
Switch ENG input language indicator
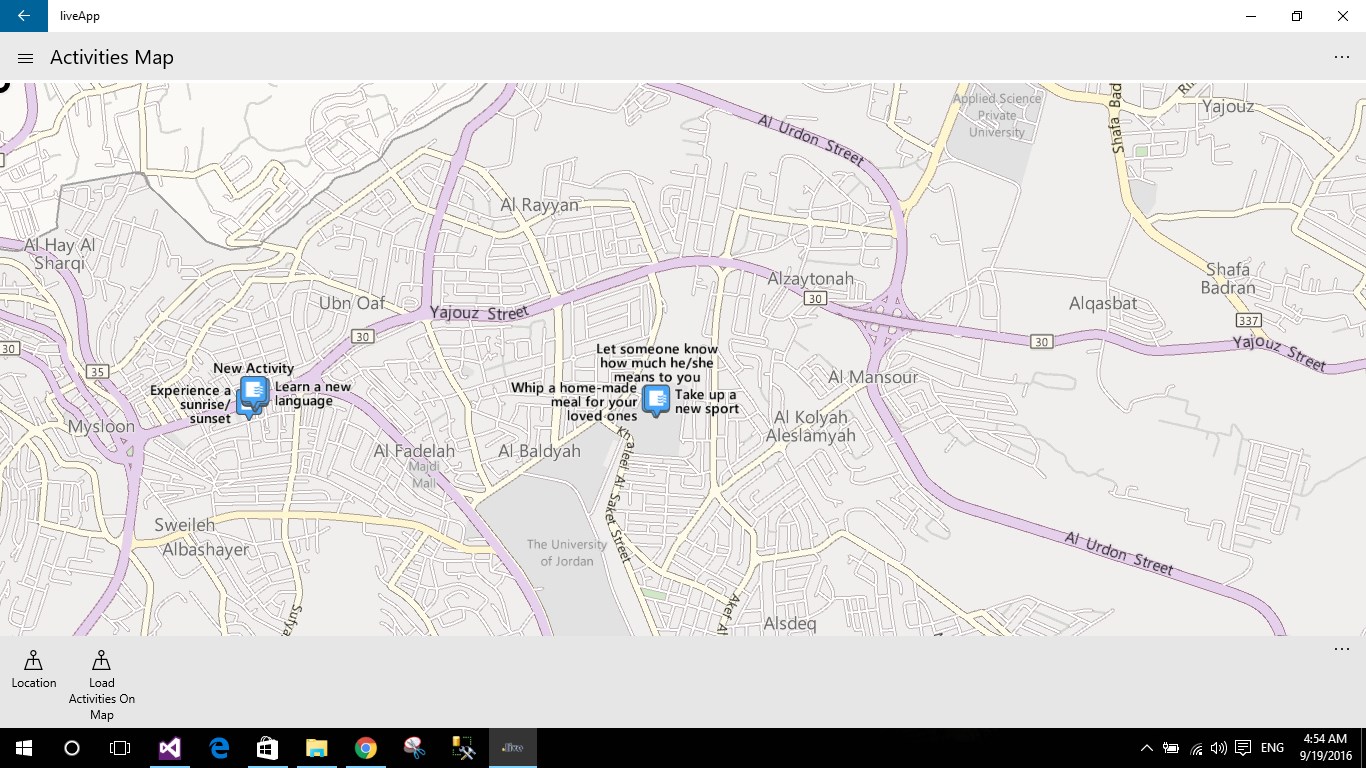pos(1272,748)
